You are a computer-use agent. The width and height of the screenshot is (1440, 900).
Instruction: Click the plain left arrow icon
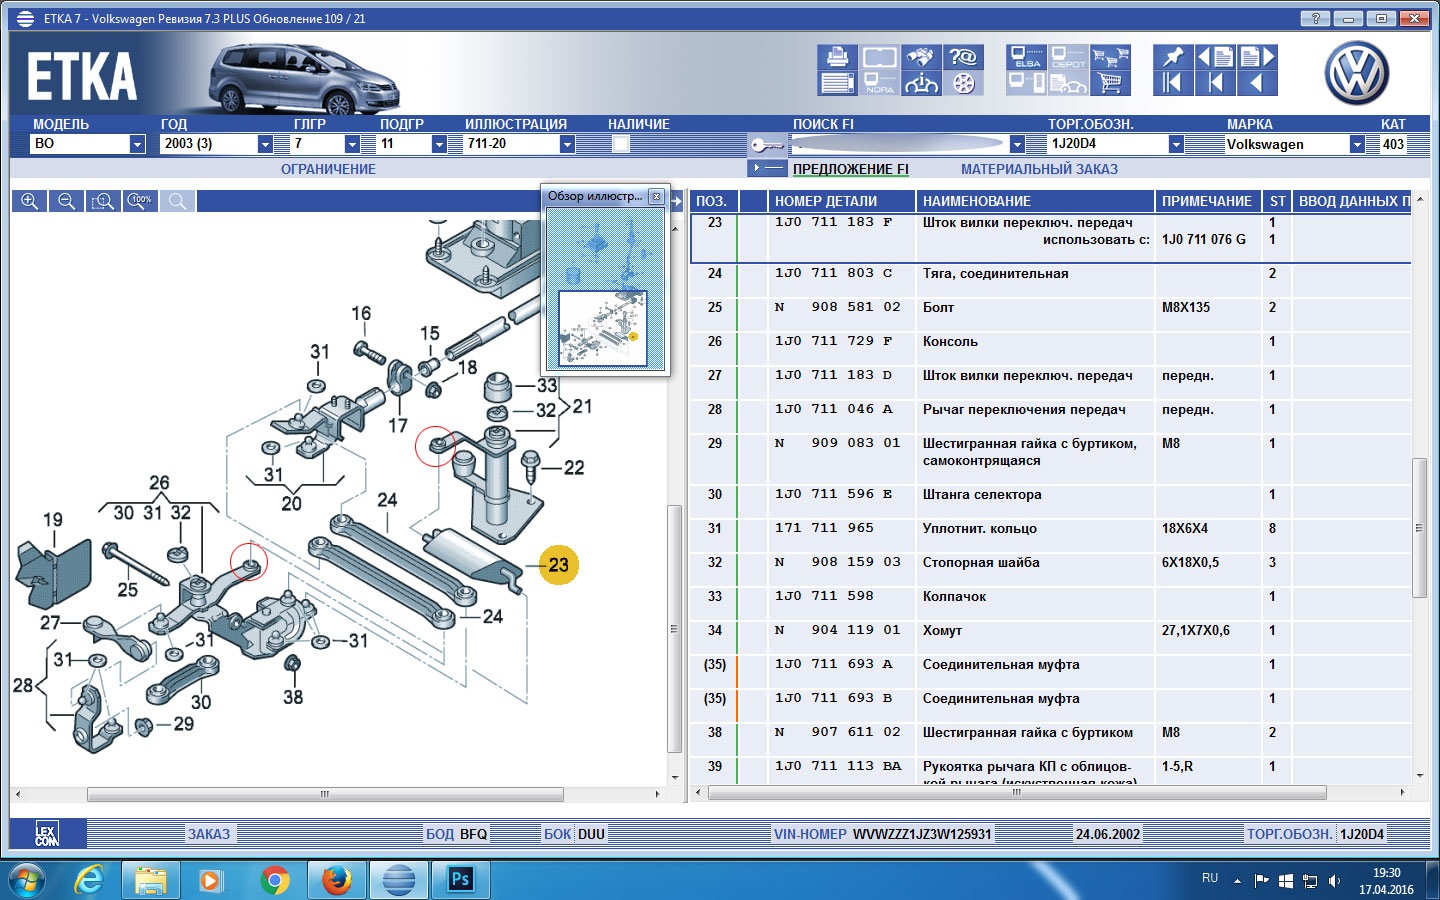(x=1258, y=83)
